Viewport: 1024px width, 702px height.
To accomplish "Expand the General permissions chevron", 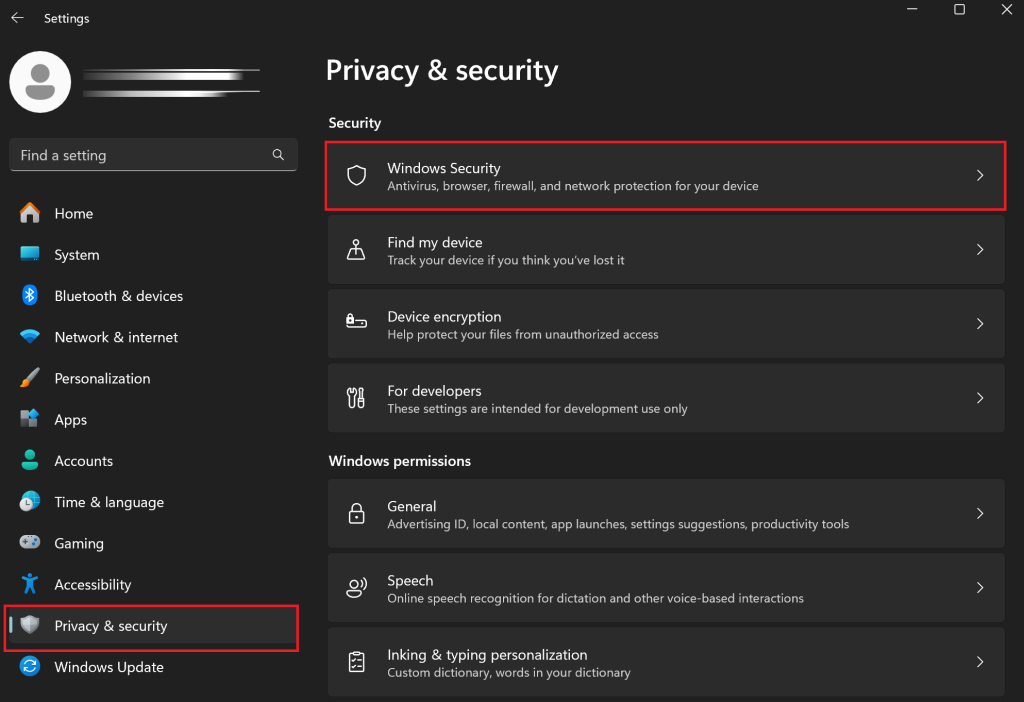I will click(980, 513).
